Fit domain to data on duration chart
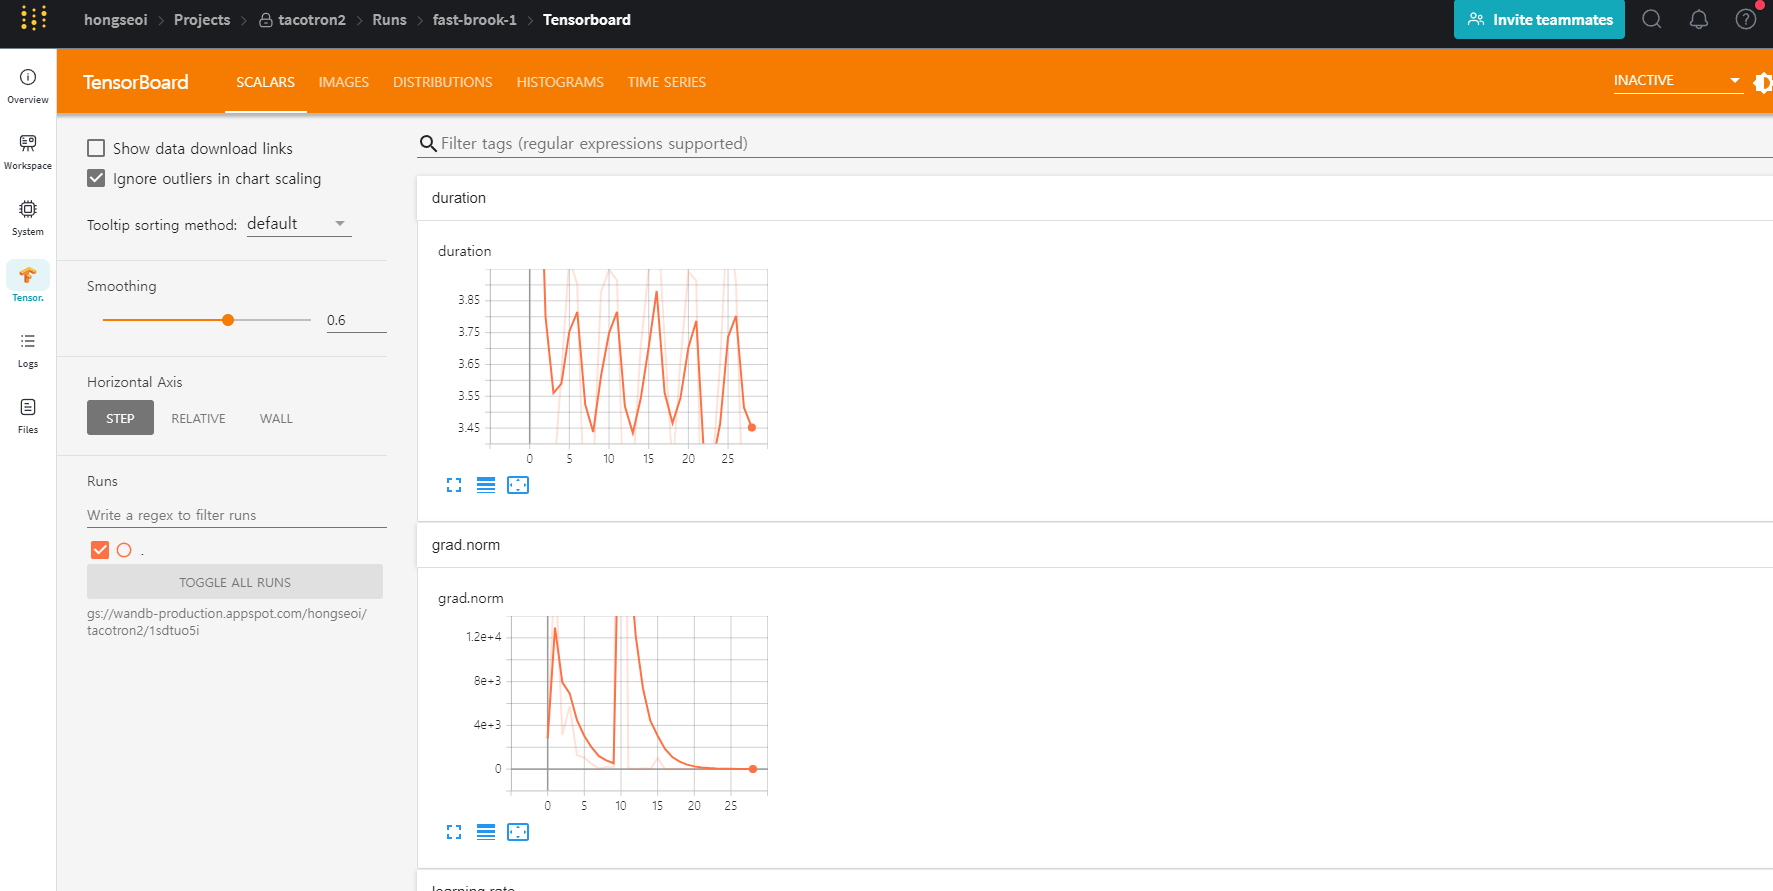This screenshot has width=1773, height=891. click(x=518, y=485)
